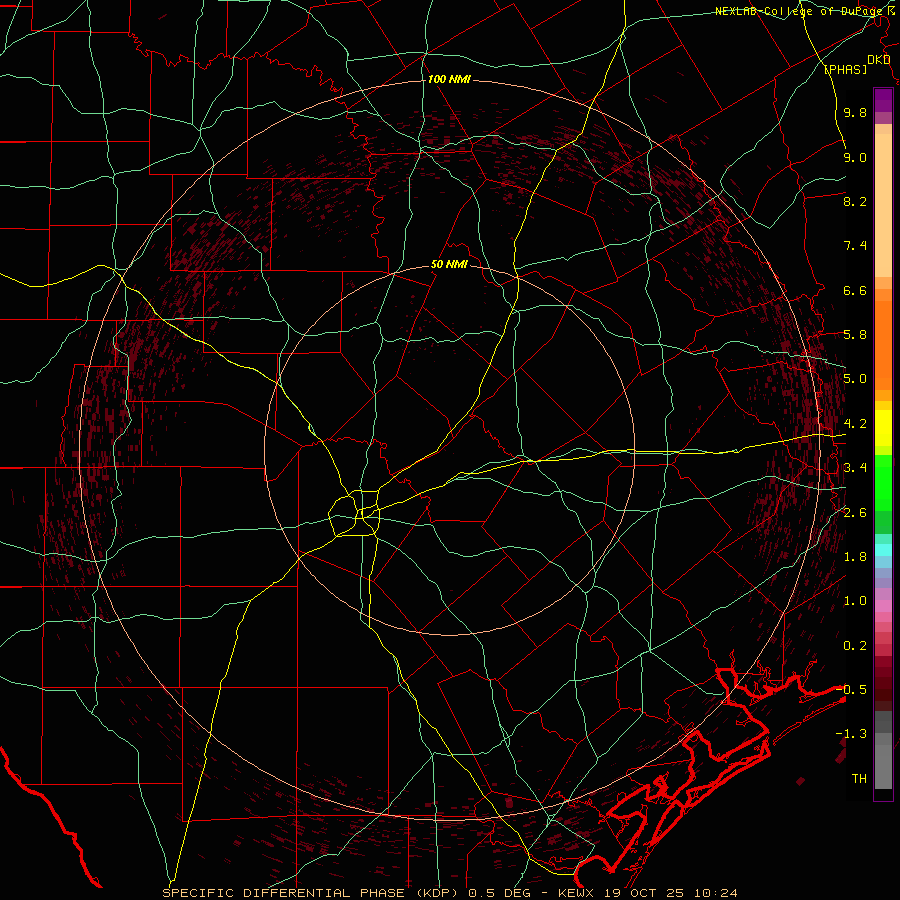Click the [PHAS] units label
900x900 pixels.
pos(845,69)
